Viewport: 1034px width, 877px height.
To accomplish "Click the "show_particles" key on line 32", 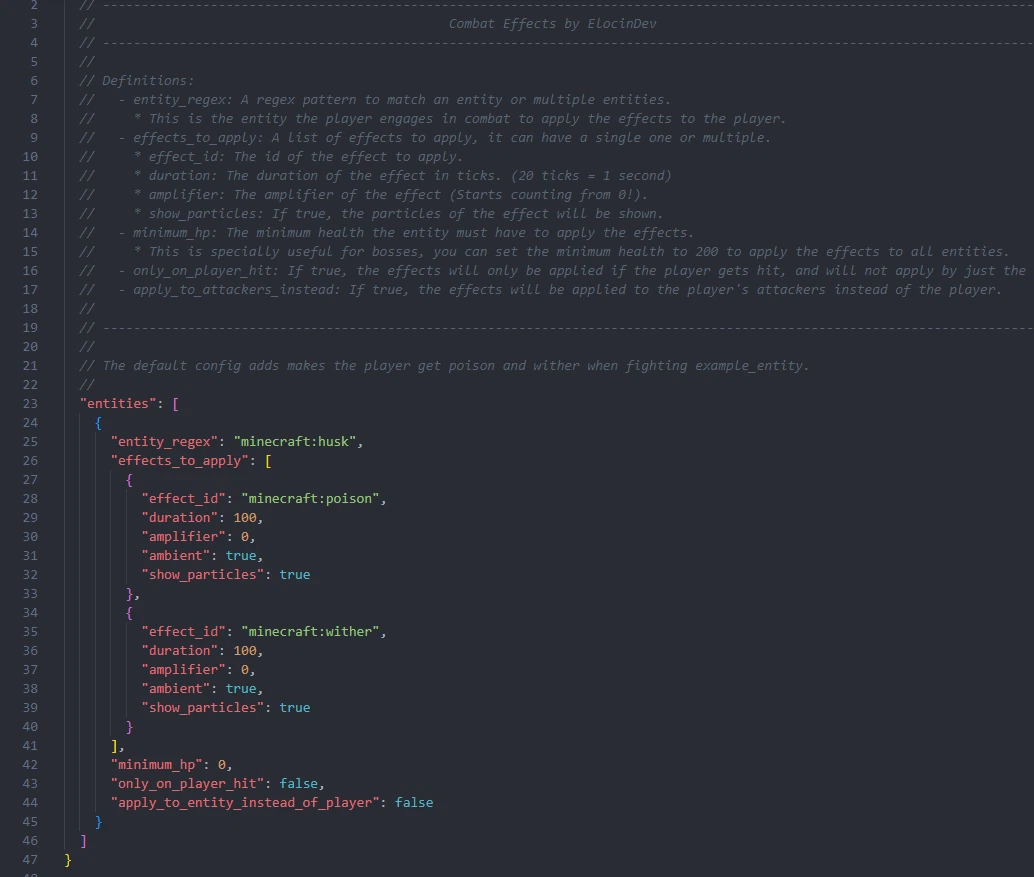I will [x=202, y=575].
